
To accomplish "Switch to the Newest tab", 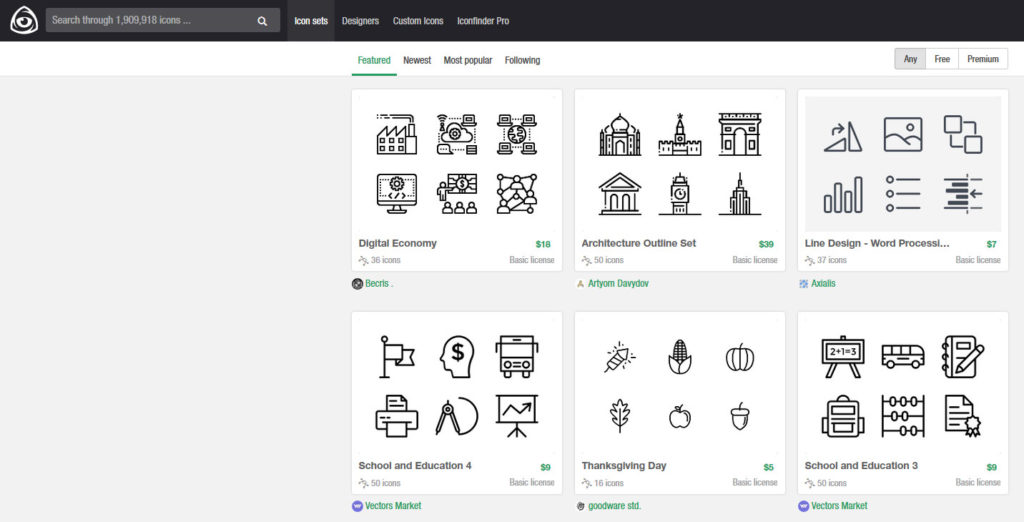I will (417, 60).
